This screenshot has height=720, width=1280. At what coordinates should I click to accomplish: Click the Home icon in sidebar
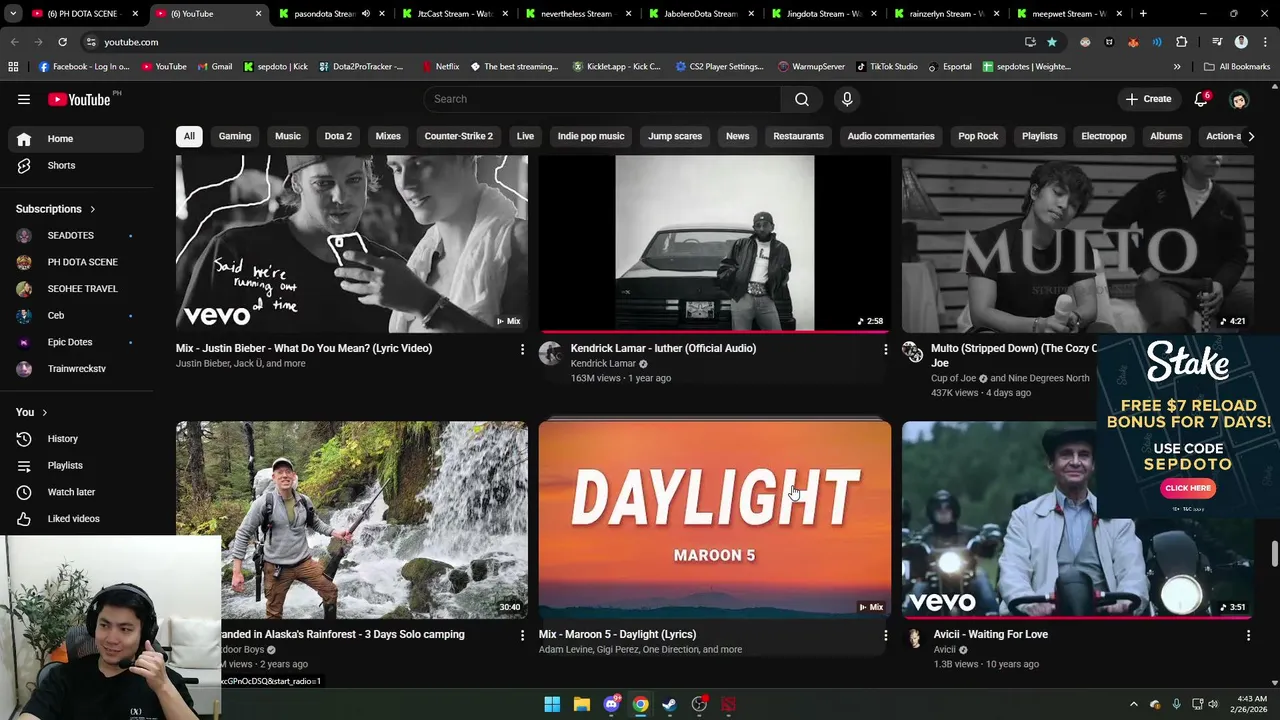[x=24, y=139]
